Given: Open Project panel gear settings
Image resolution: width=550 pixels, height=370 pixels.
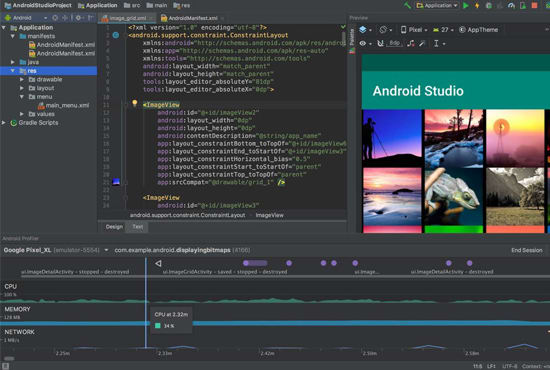Looking at the screenshot, I should click(78, 18).
